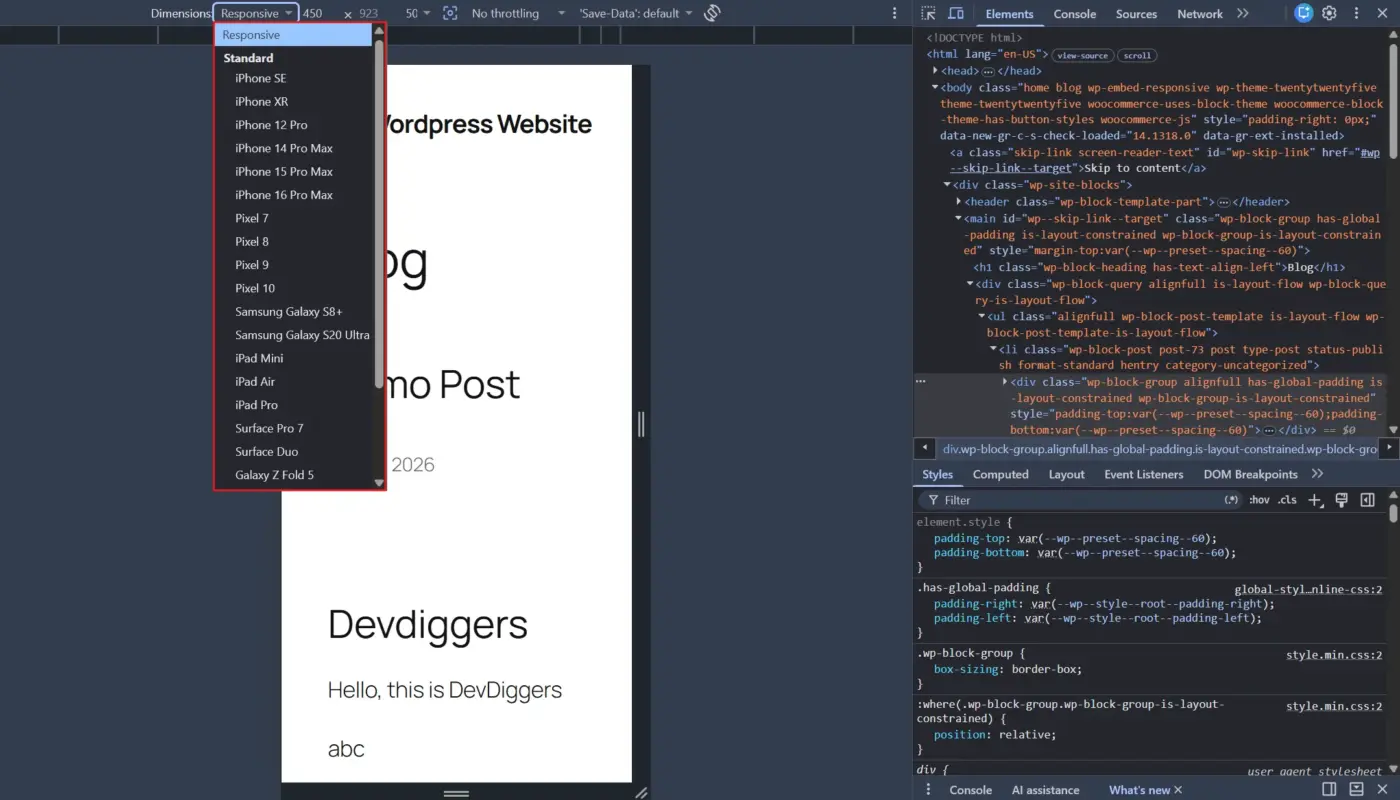Click the view-source badge on html

coord(1082,56)
